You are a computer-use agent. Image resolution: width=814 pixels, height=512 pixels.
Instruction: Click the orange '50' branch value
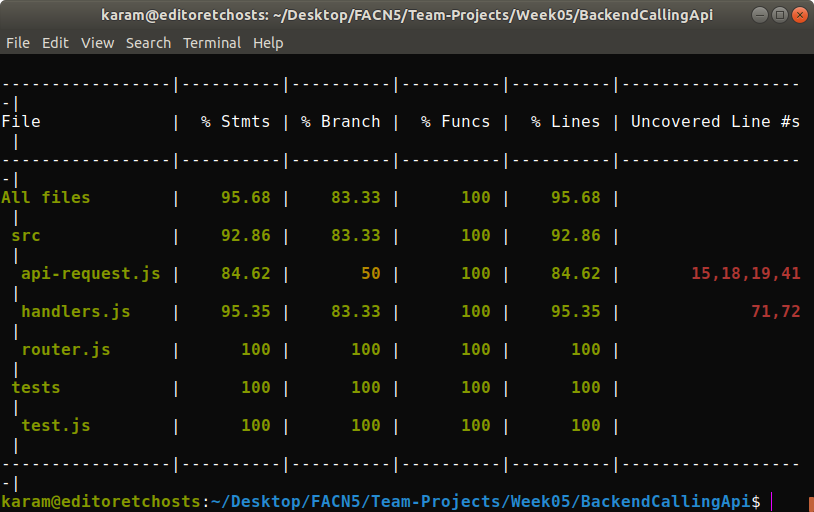click(371, 274)
